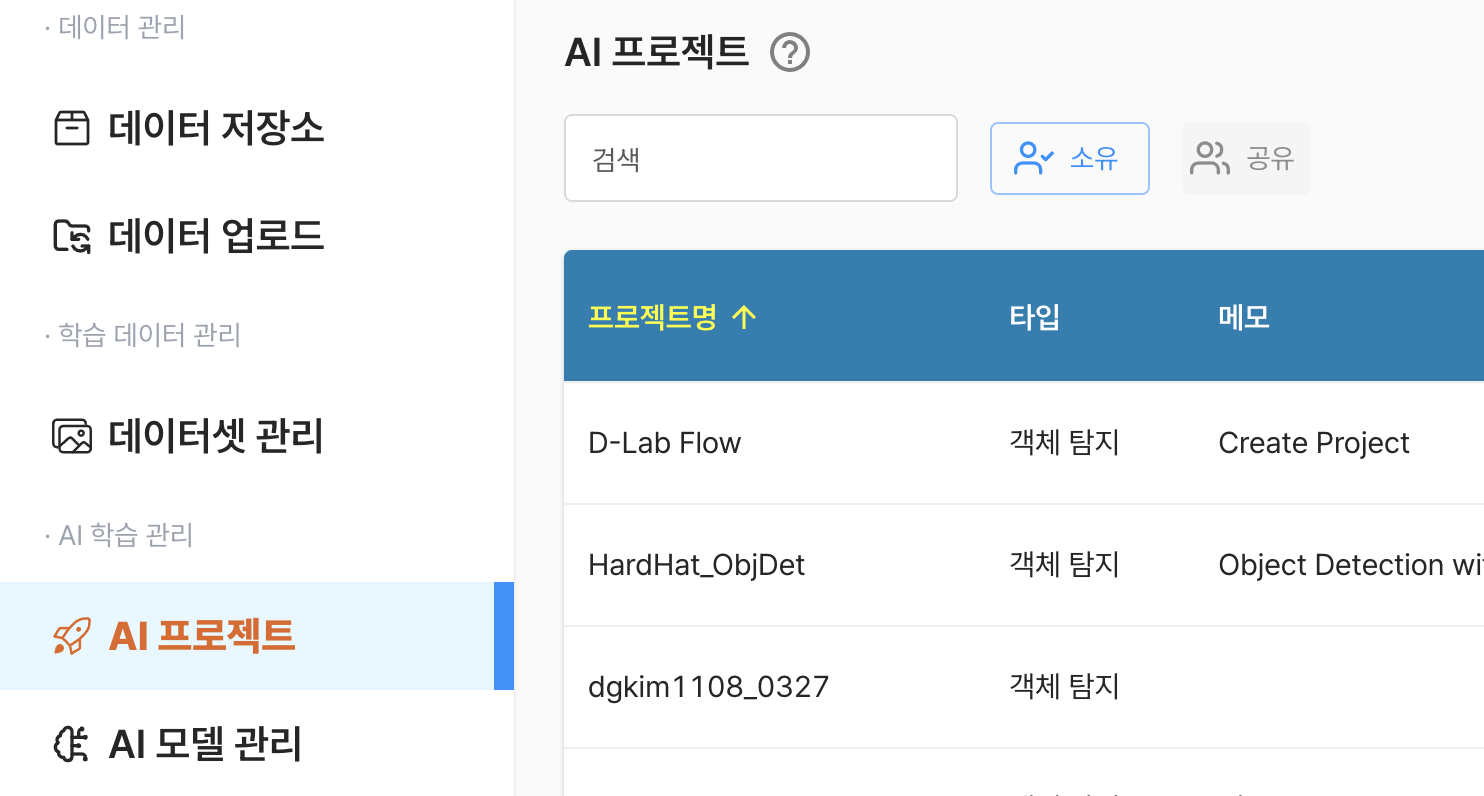Click the ascending sort arrow icon
This screenshot has height=796, width=1484.
pyautogui.click(x=743, y=317)
